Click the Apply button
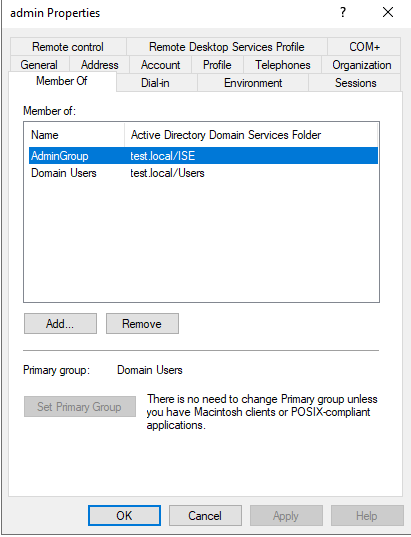Image resolution: width=411 pixels, height=537 pixels. point(286,515)
